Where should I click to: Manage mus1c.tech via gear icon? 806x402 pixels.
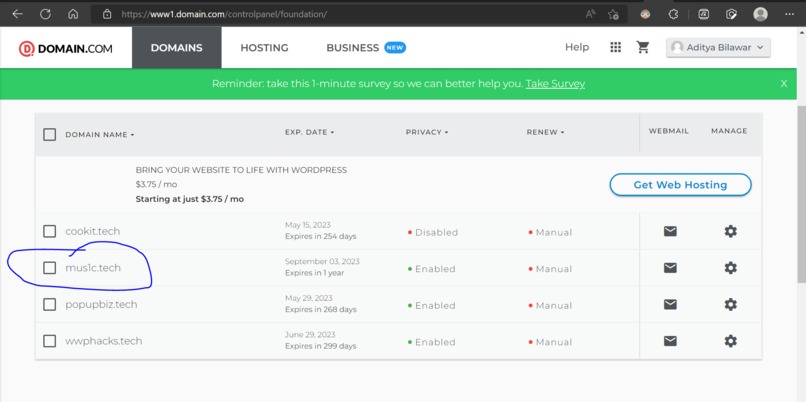pos(730,268)
